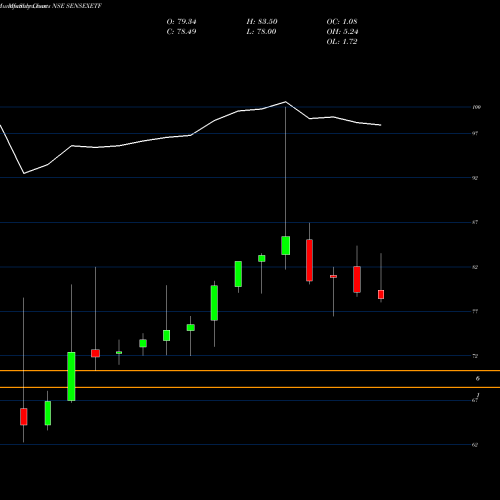This screenshot has width=500, height=500.
Task: Click the peak of the white moving average line
Action: (286, 102)
